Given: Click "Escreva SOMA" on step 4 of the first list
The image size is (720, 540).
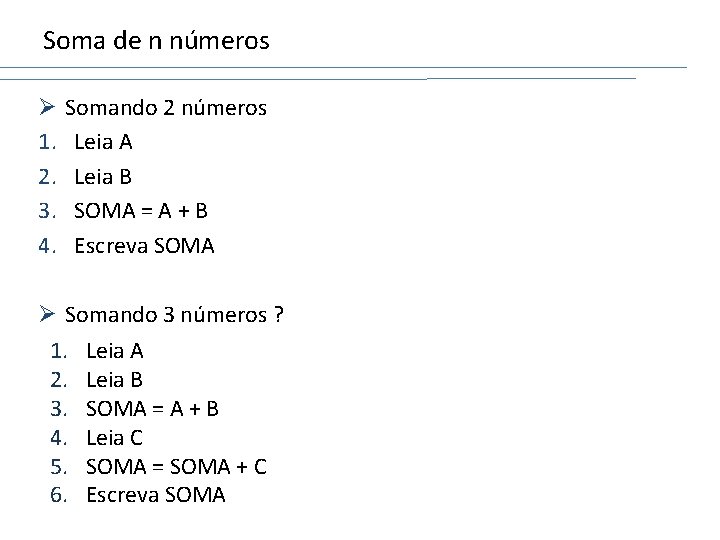Looking at the screenshot, I should coord(144,245).
